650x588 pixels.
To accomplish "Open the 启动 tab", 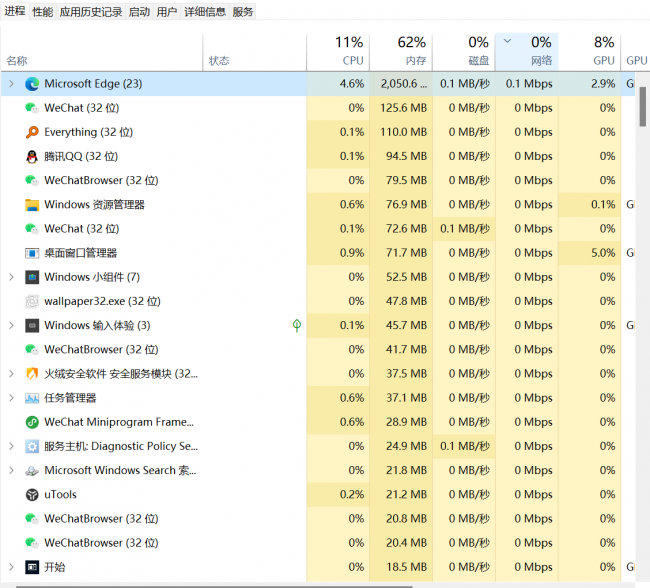I will point(139,12).
